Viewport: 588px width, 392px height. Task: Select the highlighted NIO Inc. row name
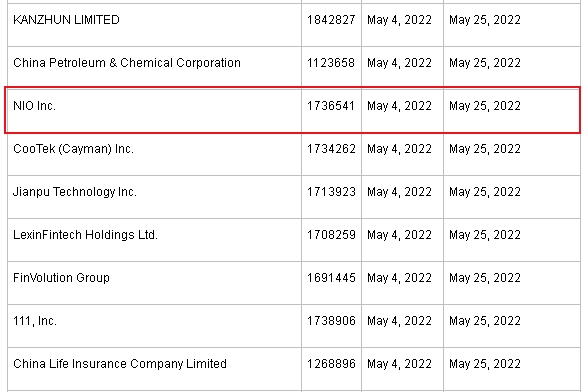click(34, 106)
